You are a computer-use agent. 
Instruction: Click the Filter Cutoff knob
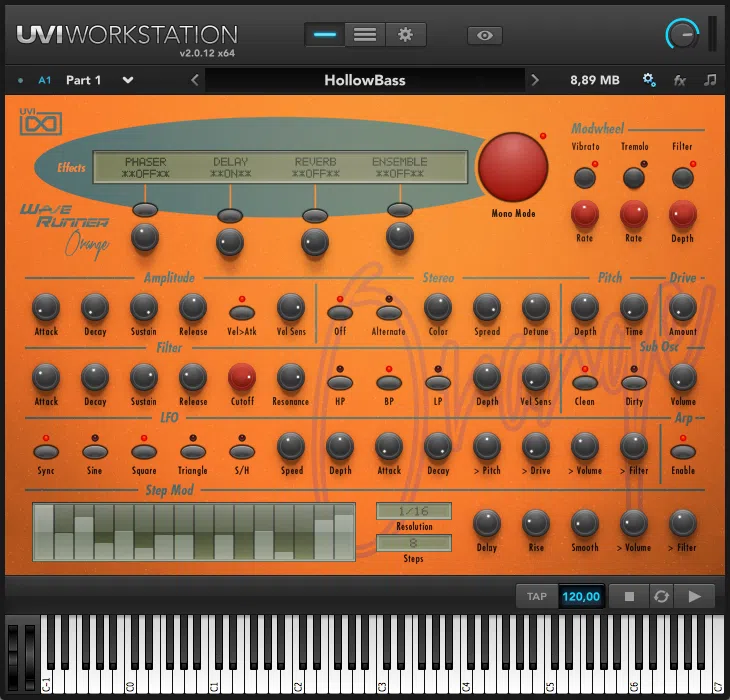tap(242, 377)
